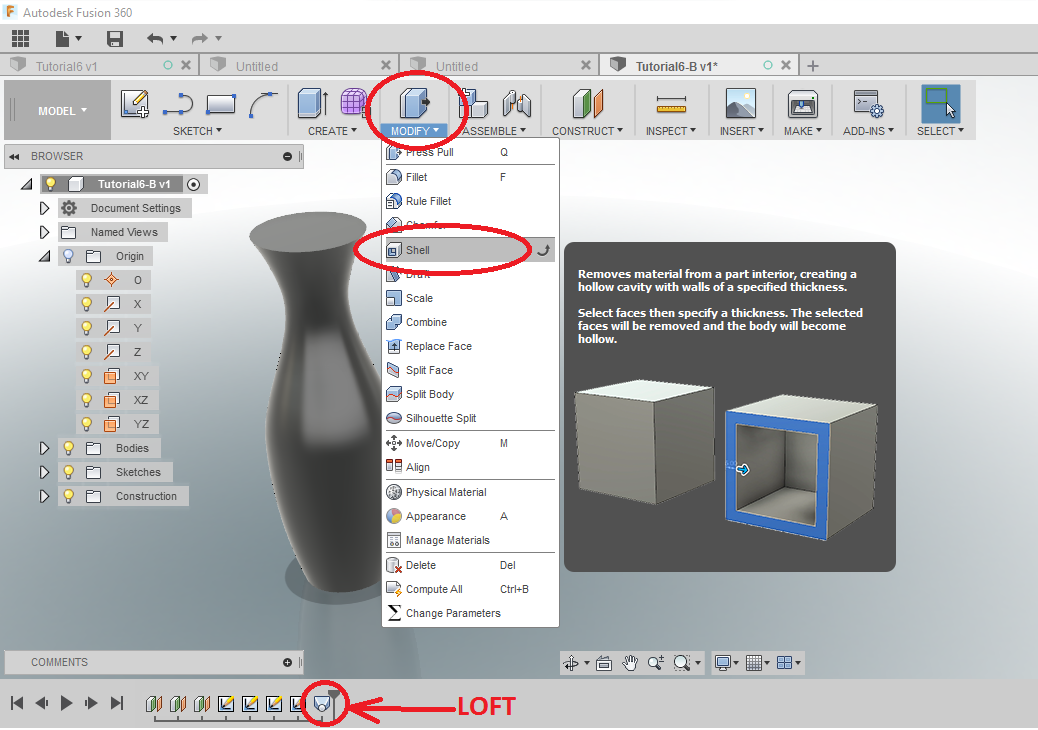Click the Zoom magnifier icon

pyautogui.click(x=655, y=662)
